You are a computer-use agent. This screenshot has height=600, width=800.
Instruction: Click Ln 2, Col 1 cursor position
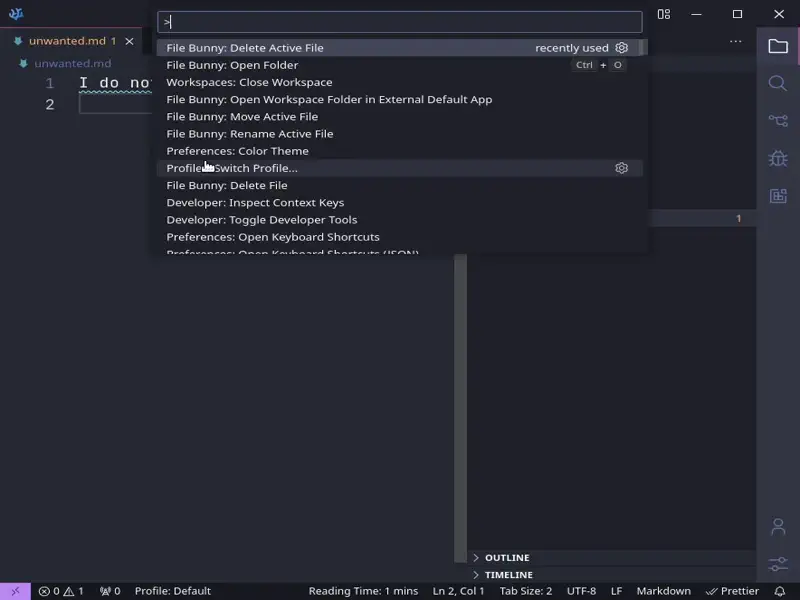click(x=458, y=591)
